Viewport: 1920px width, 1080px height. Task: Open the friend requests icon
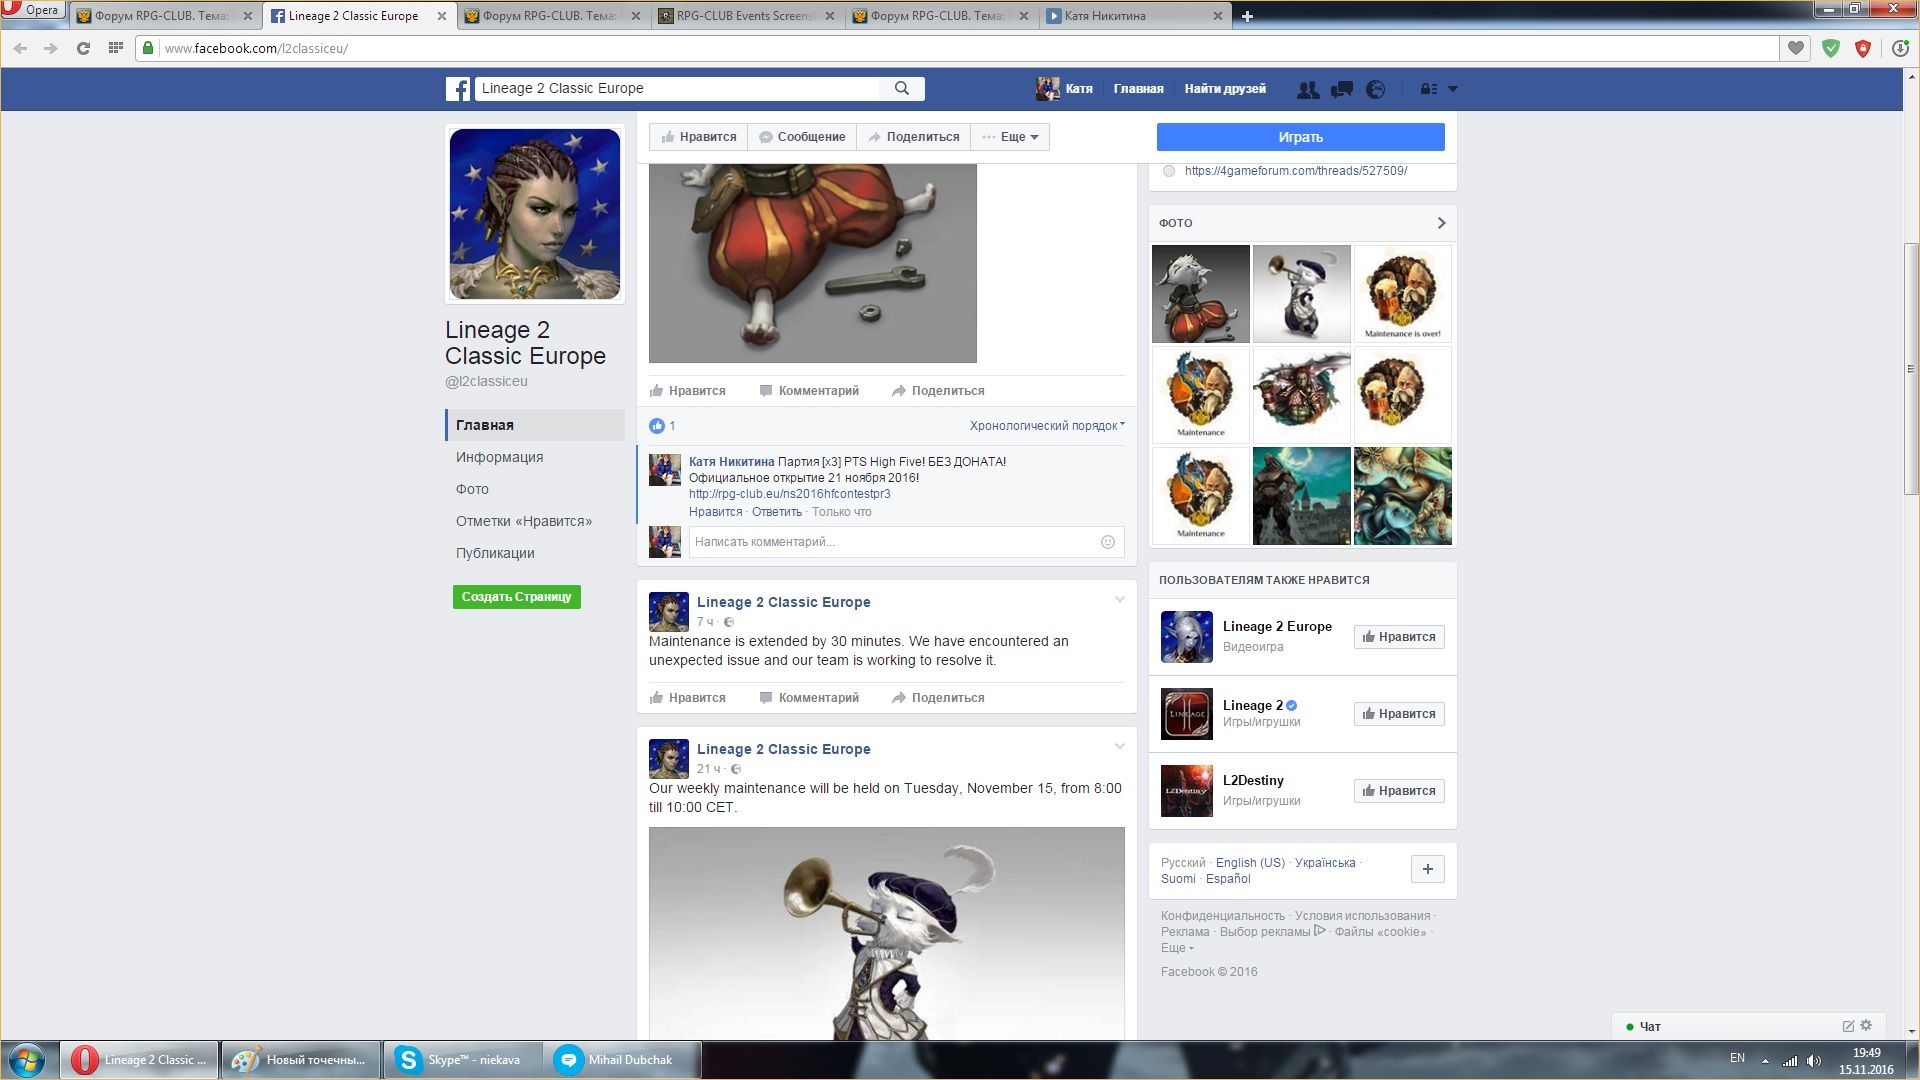(1307, 89)
